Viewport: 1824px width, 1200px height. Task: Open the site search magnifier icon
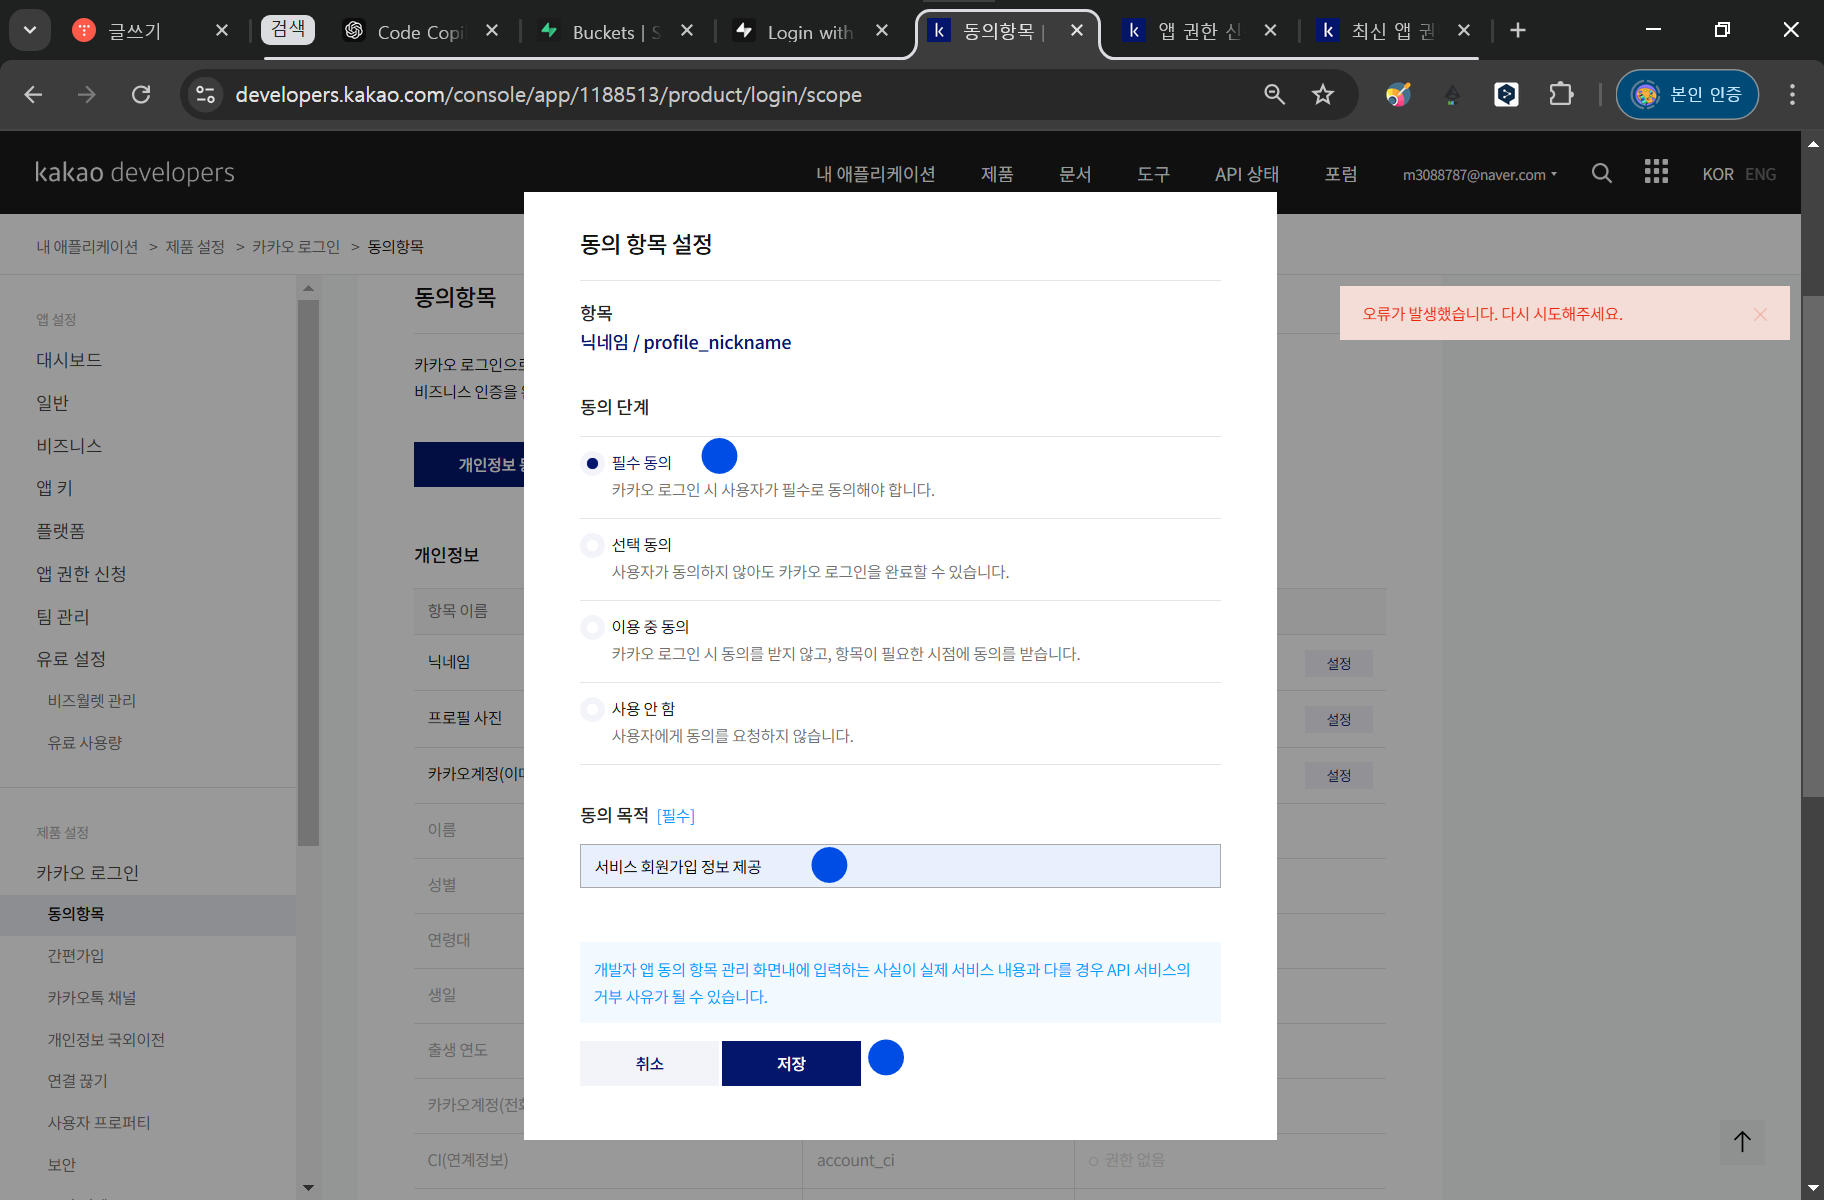click(1602, 173)
